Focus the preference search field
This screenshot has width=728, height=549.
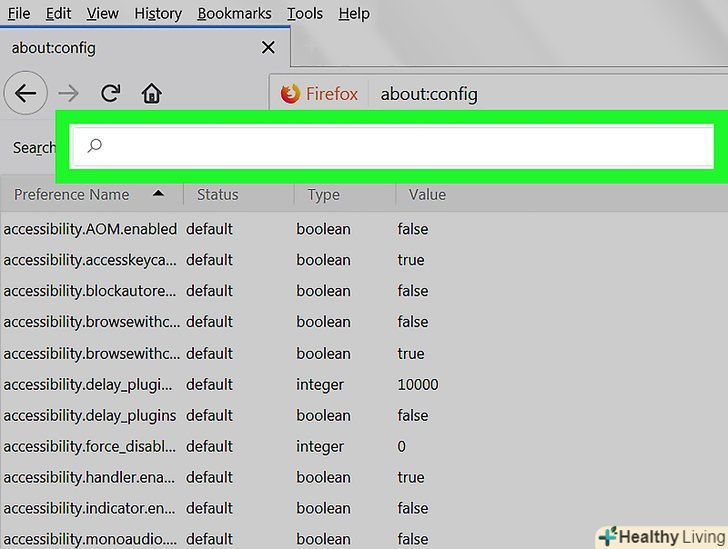[392, 146]
